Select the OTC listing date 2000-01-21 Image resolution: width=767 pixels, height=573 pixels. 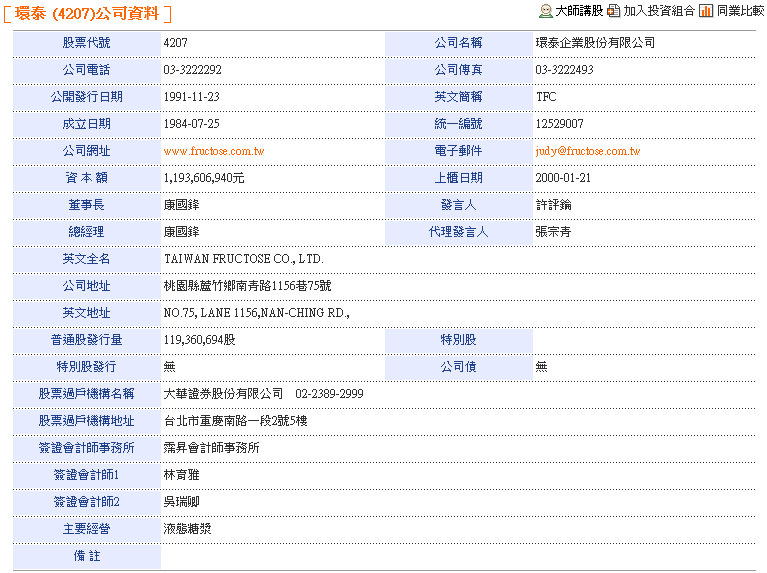(x=563, y=178)
